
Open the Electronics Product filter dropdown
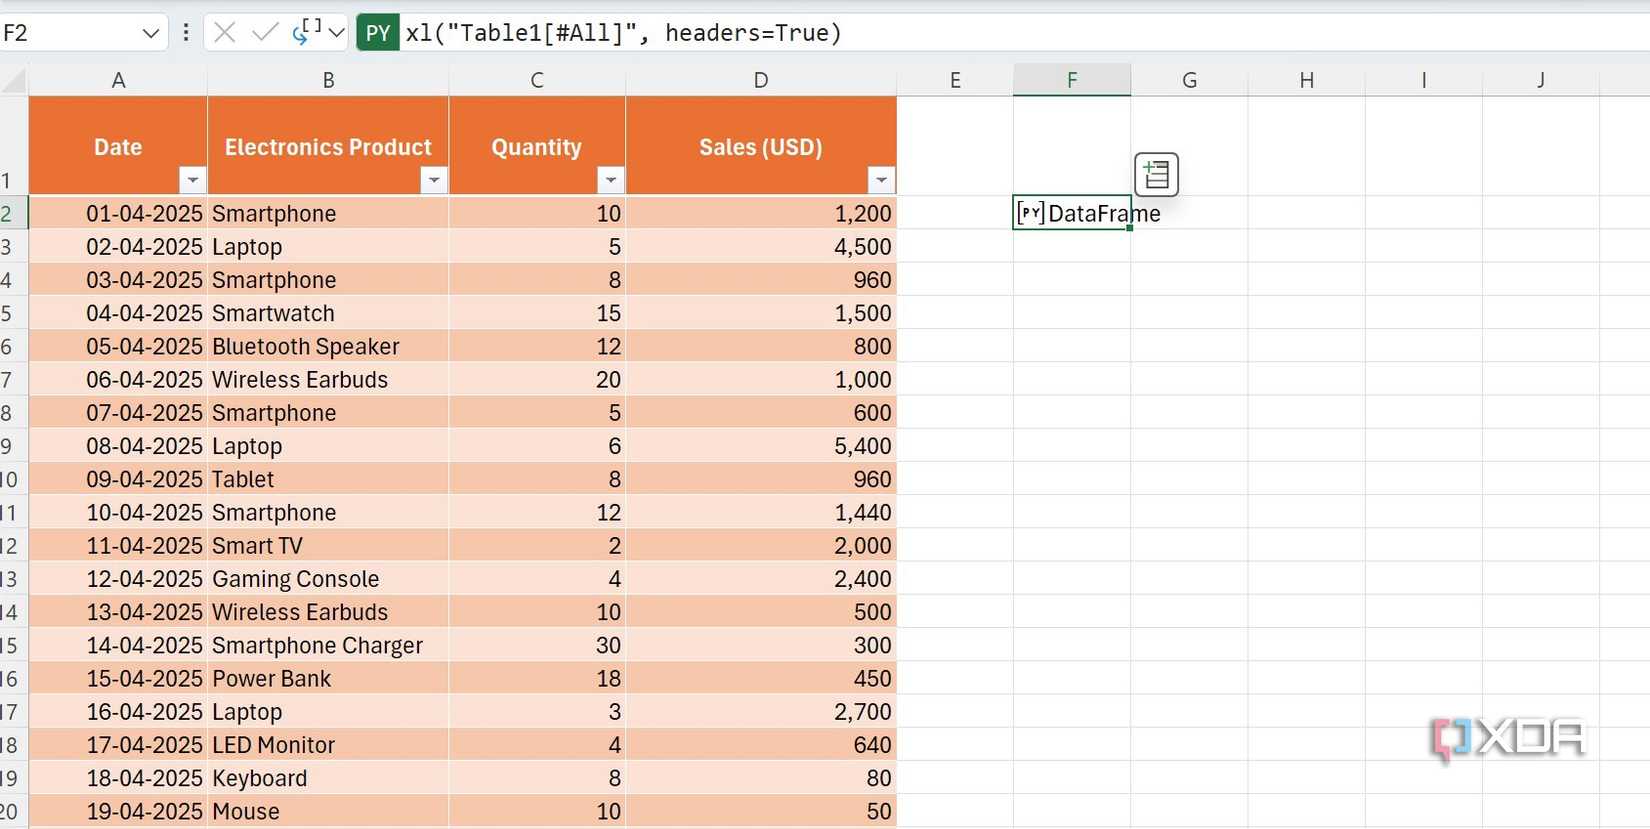click(x=433, y=180)
